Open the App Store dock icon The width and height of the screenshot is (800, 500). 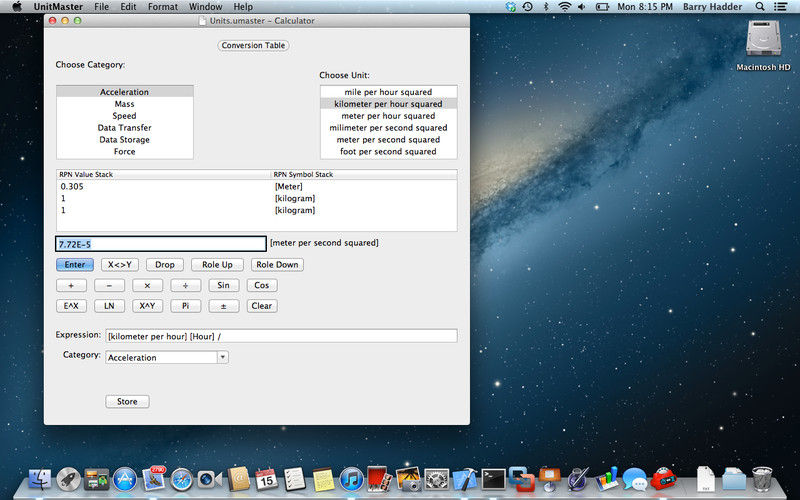pos(125,480)
